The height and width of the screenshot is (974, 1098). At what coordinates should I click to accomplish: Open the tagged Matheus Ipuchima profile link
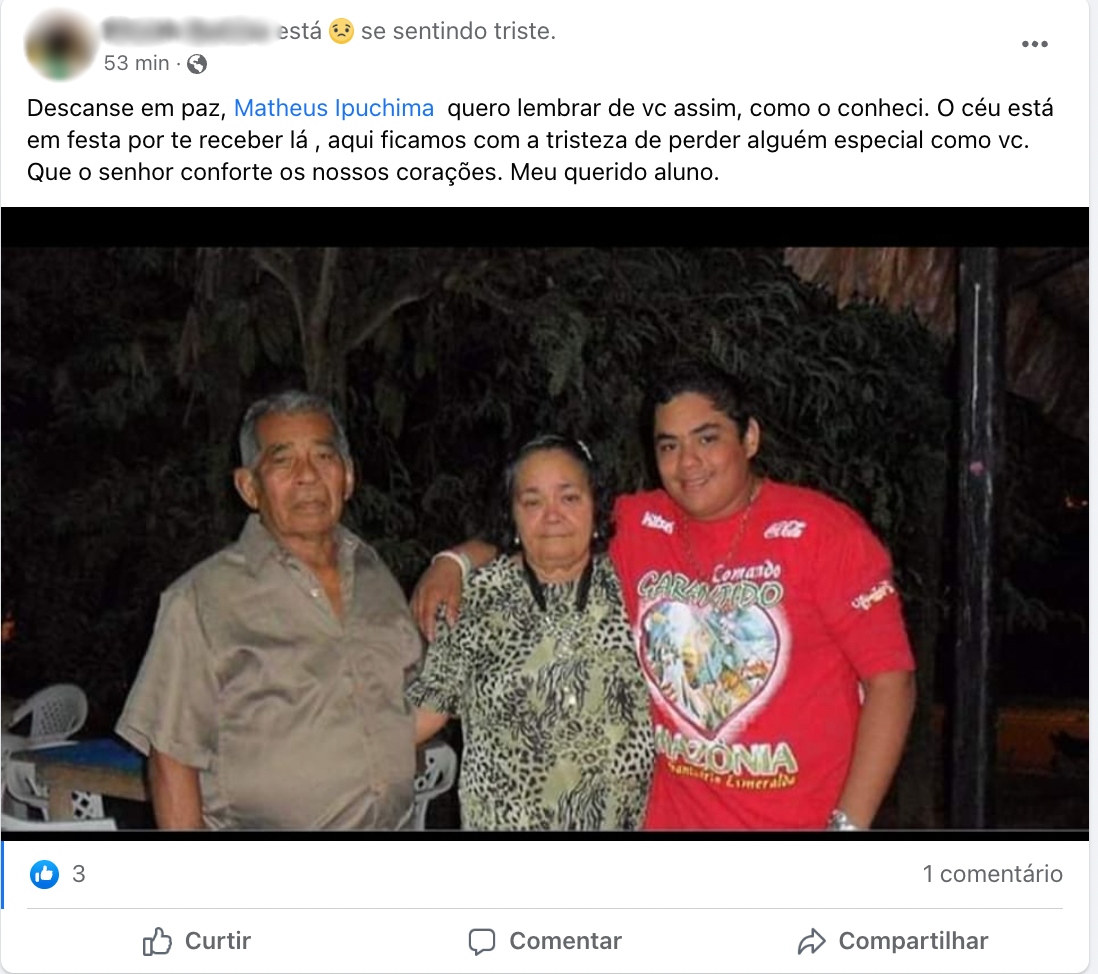(334, 108)
